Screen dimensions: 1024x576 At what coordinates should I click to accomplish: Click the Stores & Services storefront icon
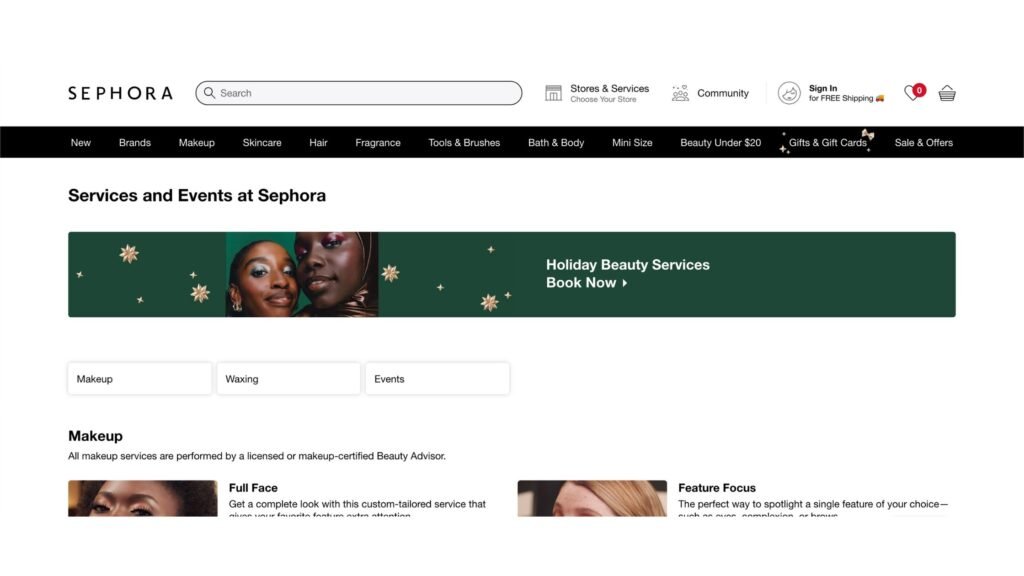[553, 93]
